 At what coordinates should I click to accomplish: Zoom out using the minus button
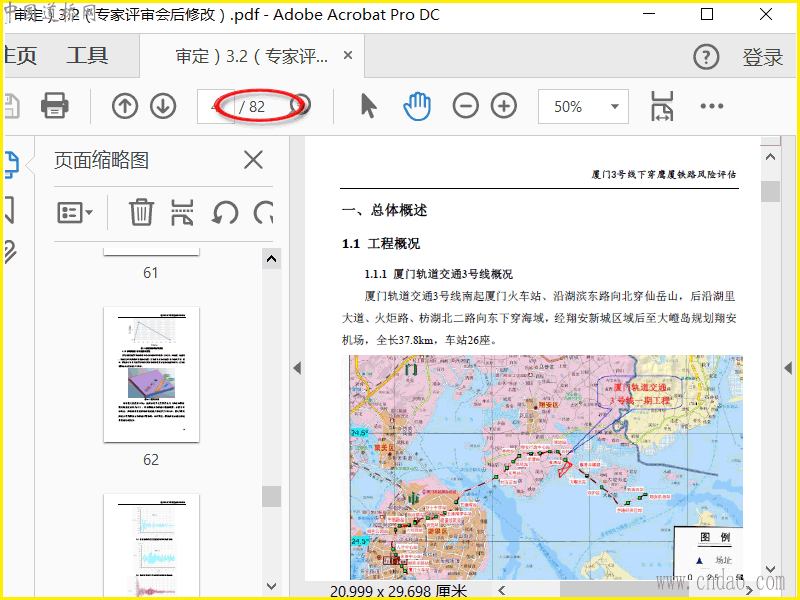click(x=465, y=105)
